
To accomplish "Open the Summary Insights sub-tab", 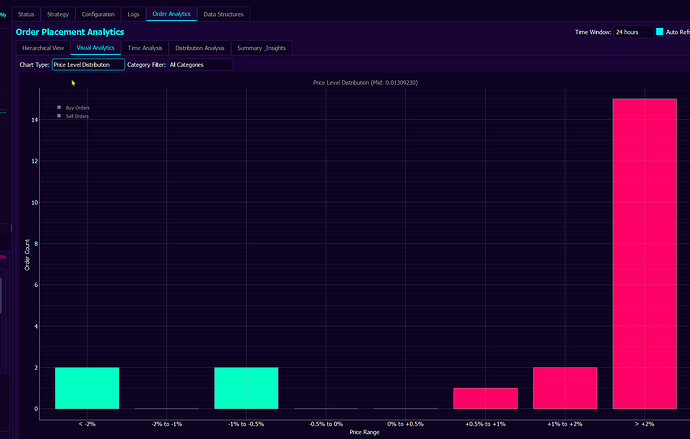I will tap(259, 48).
